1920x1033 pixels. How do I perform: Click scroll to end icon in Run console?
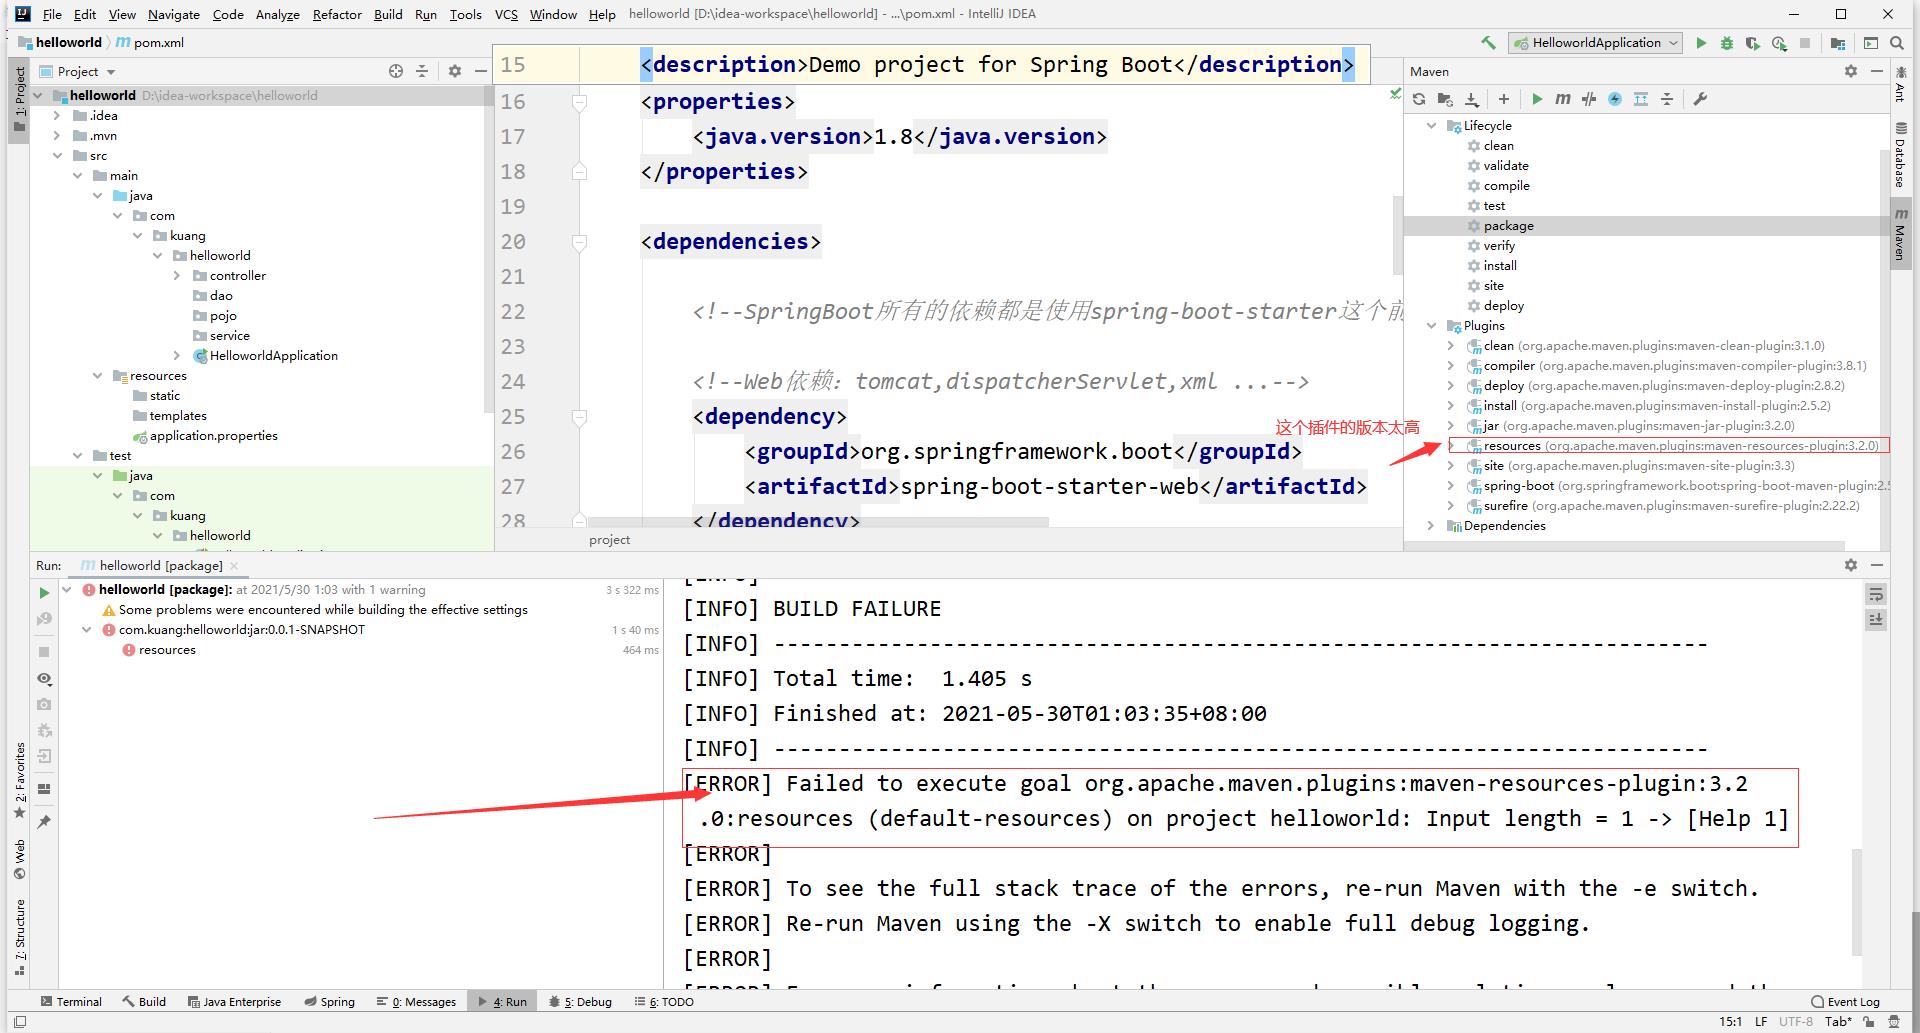click(x=1876, y=620)
